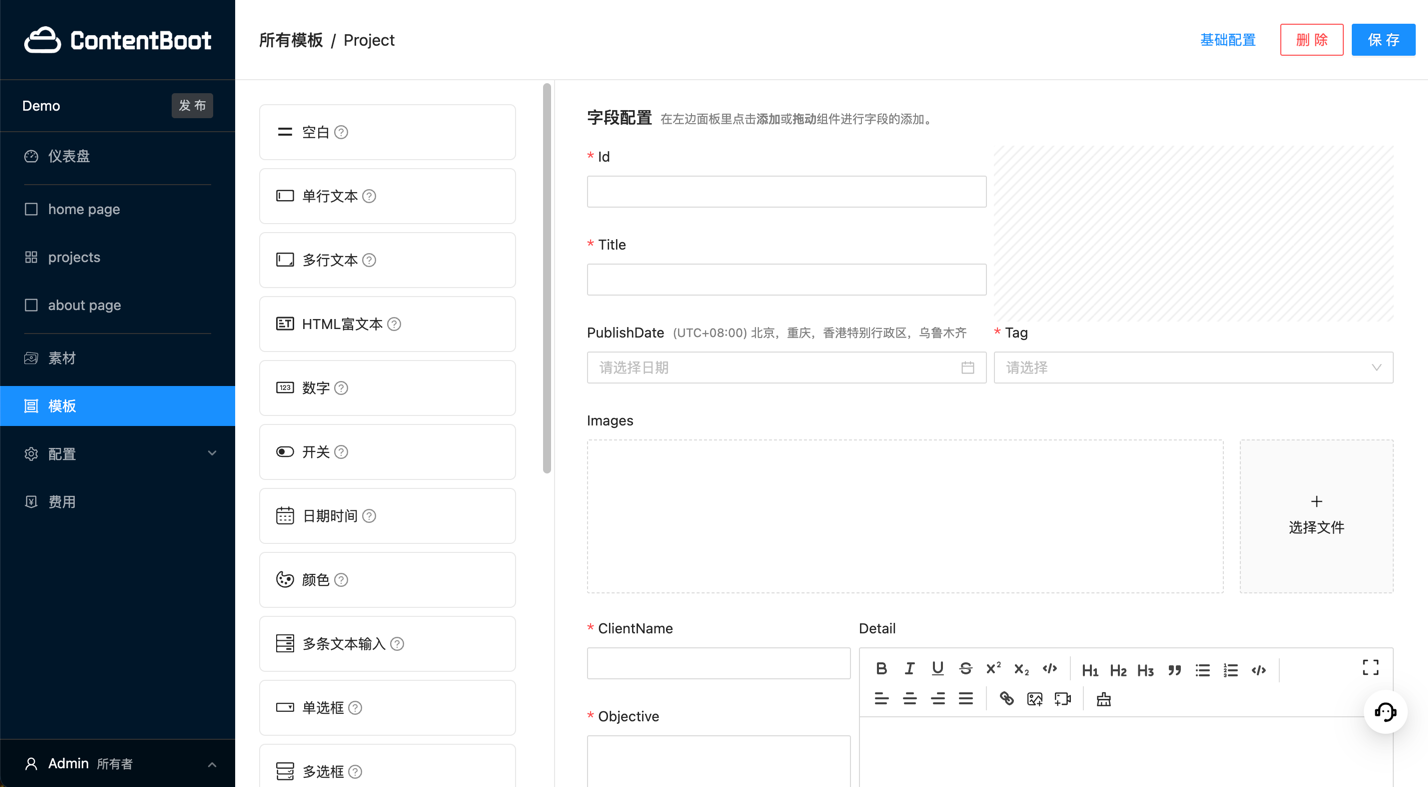Viewport: 1428px width, 787px height.
Task: Expand the Detail editor to fullscreen
Action: click(1370, 668)
